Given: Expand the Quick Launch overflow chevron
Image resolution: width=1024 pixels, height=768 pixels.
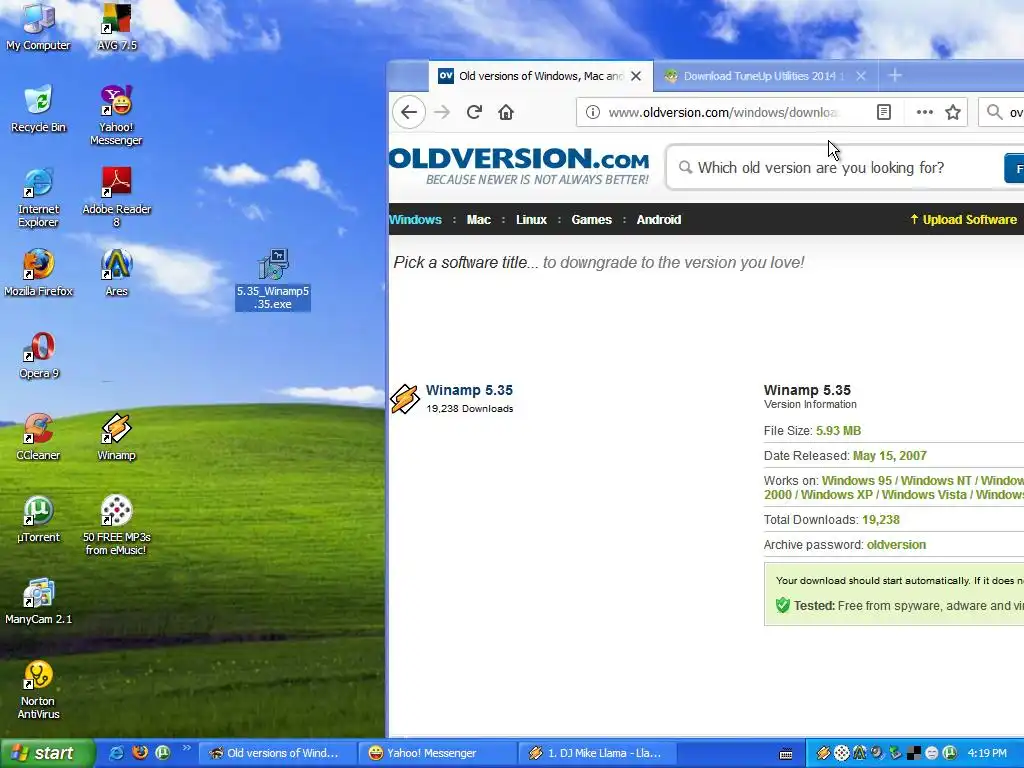Looking at the screenshot, I should (186, 748).
